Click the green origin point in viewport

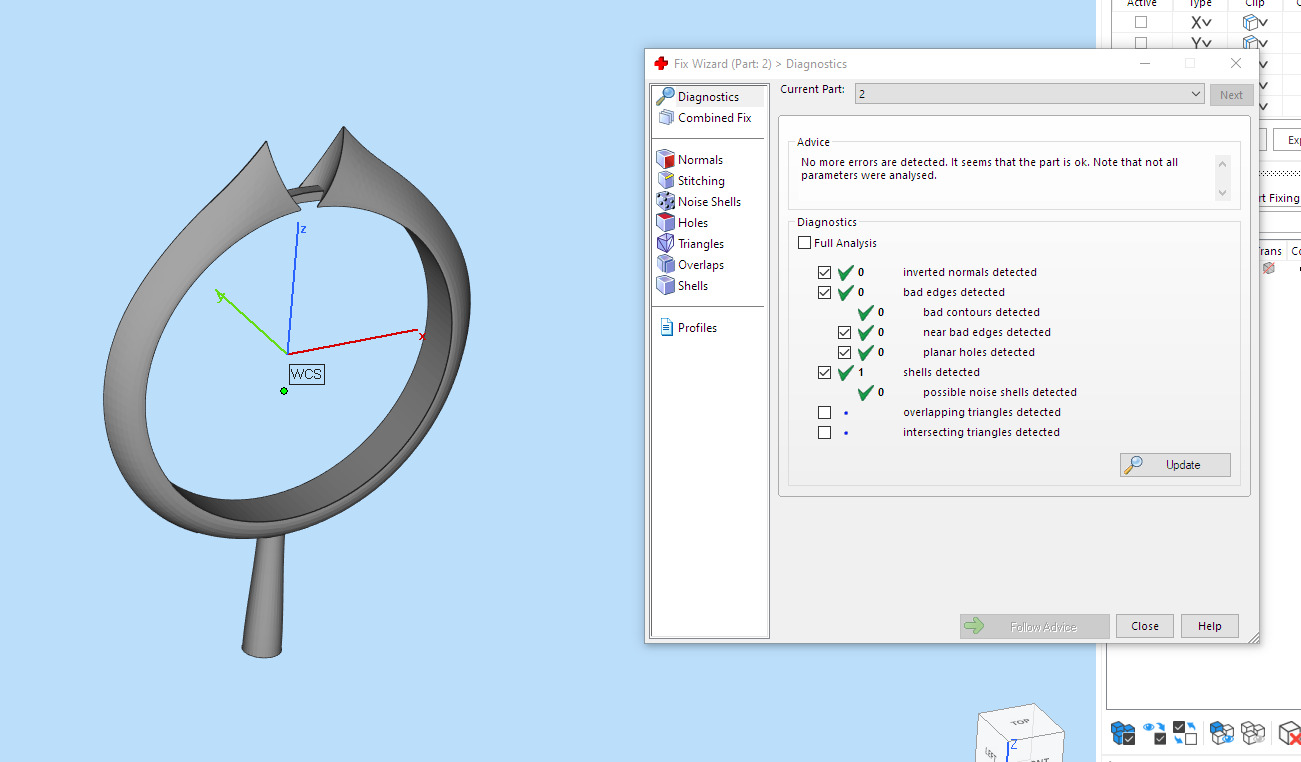(284, 391)
